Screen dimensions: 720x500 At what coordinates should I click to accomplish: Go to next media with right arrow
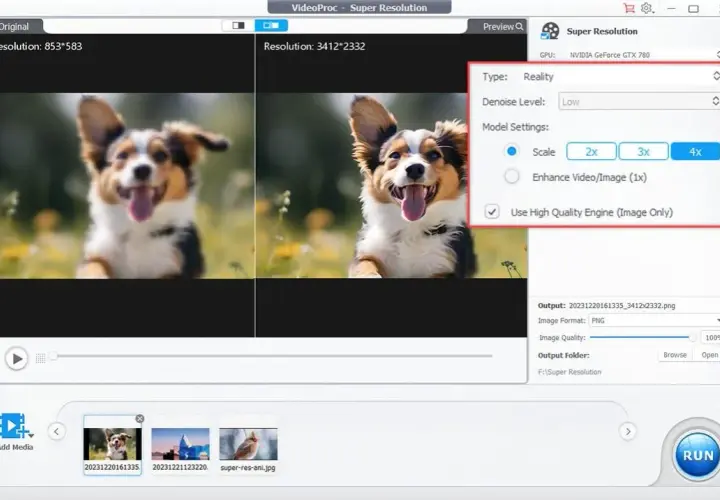point(628,431)
